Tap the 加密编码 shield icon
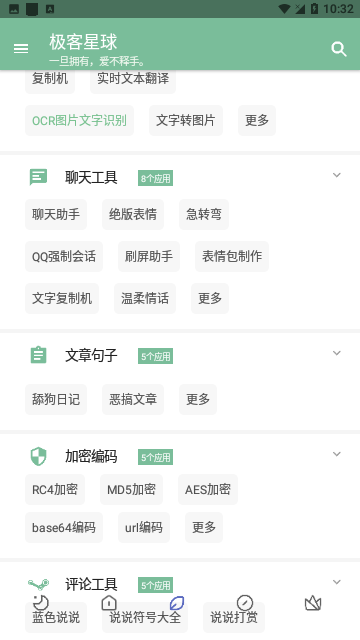The width and height of the screenshot is (360, 640). [x=38, y=456]
